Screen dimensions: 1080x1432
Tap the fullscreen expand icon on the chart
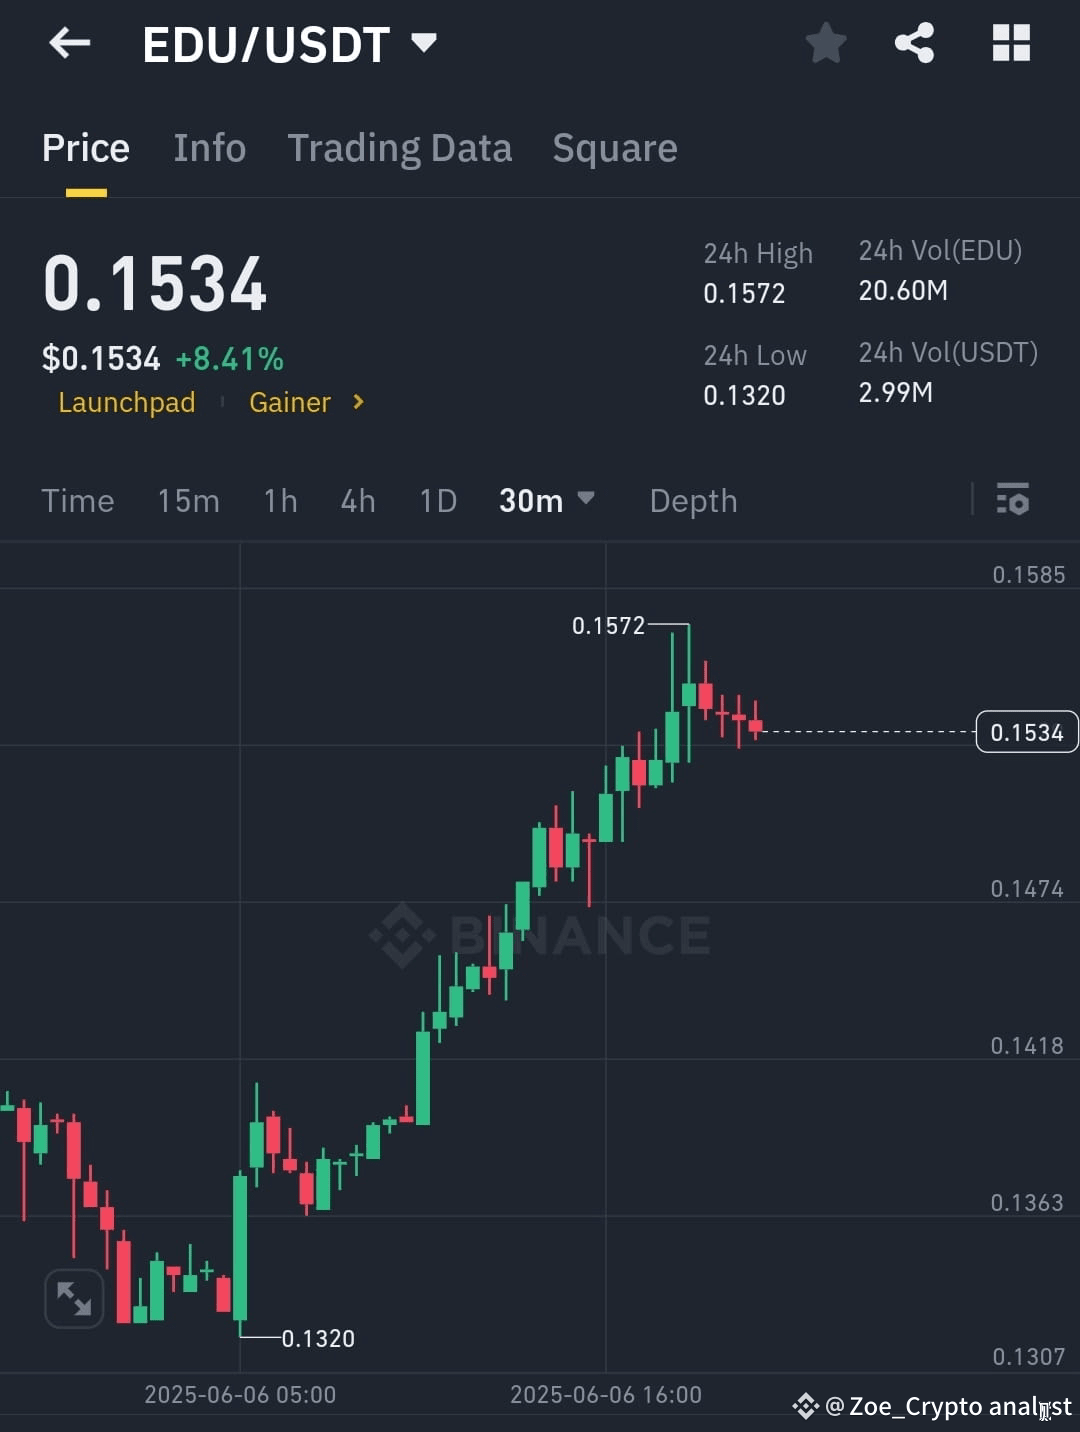pos(74,1298)
